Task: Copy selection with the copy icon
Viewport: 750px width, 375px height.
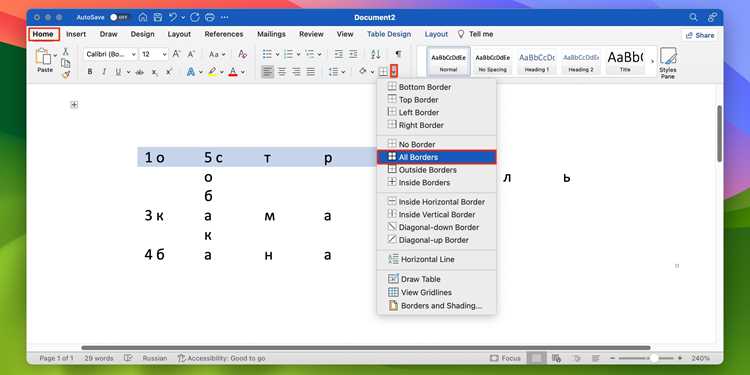Action: pos(66,63)
